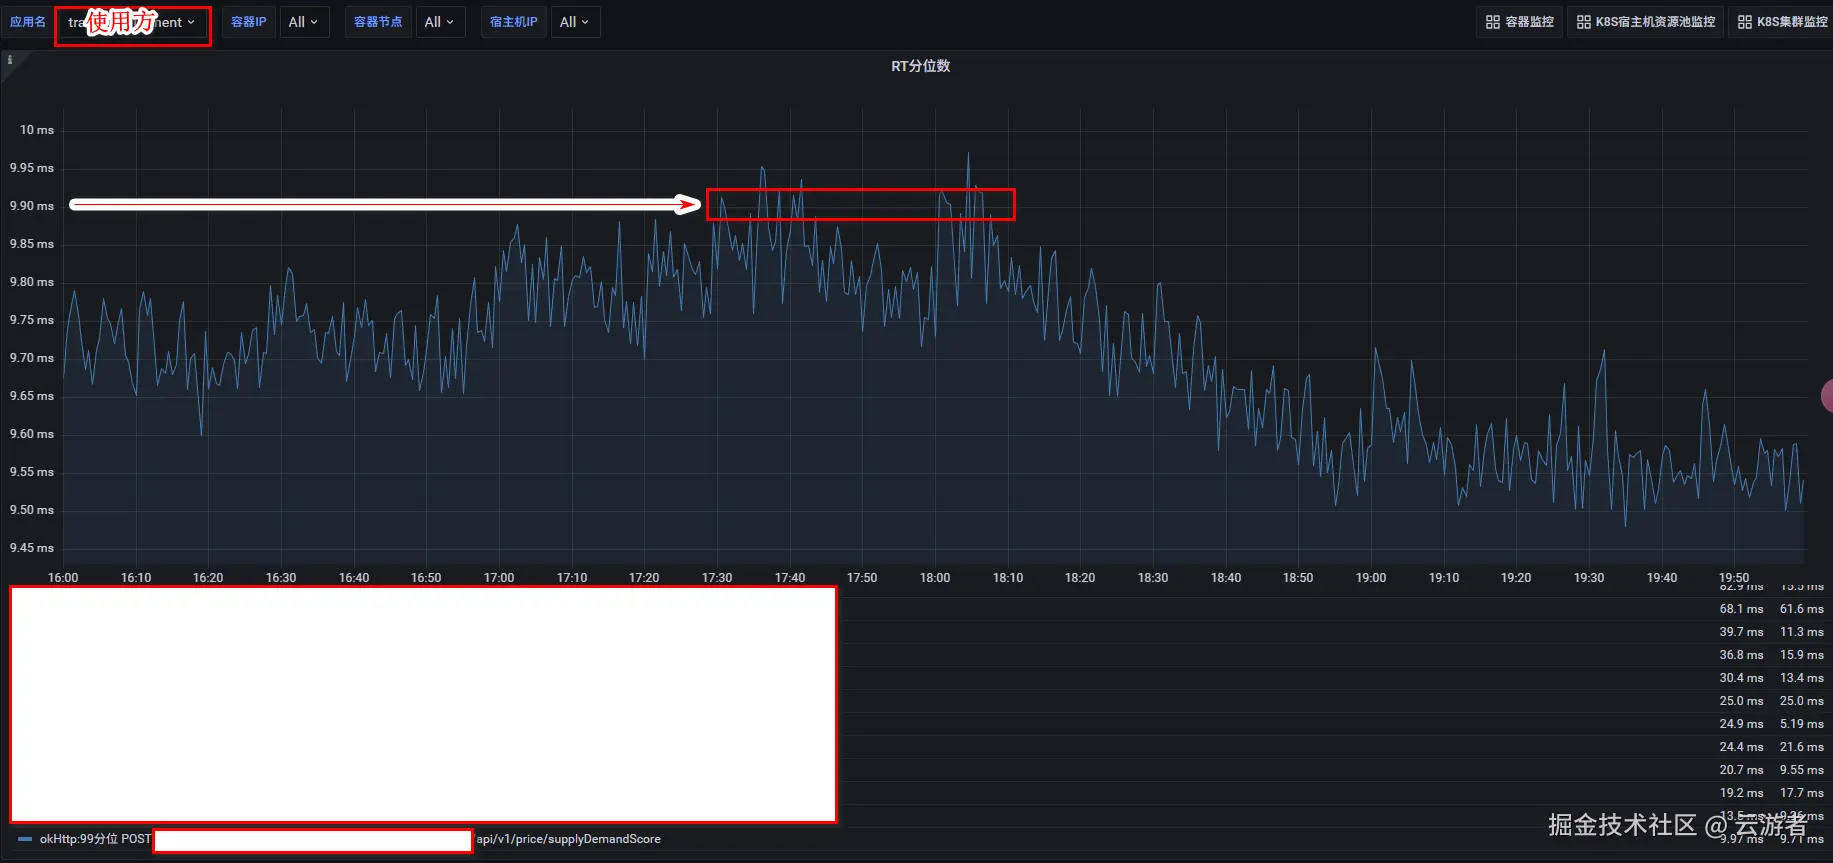Expand the 容器节点 All dropdown
The image size is (1833, 863).
[x=439, y=22]
